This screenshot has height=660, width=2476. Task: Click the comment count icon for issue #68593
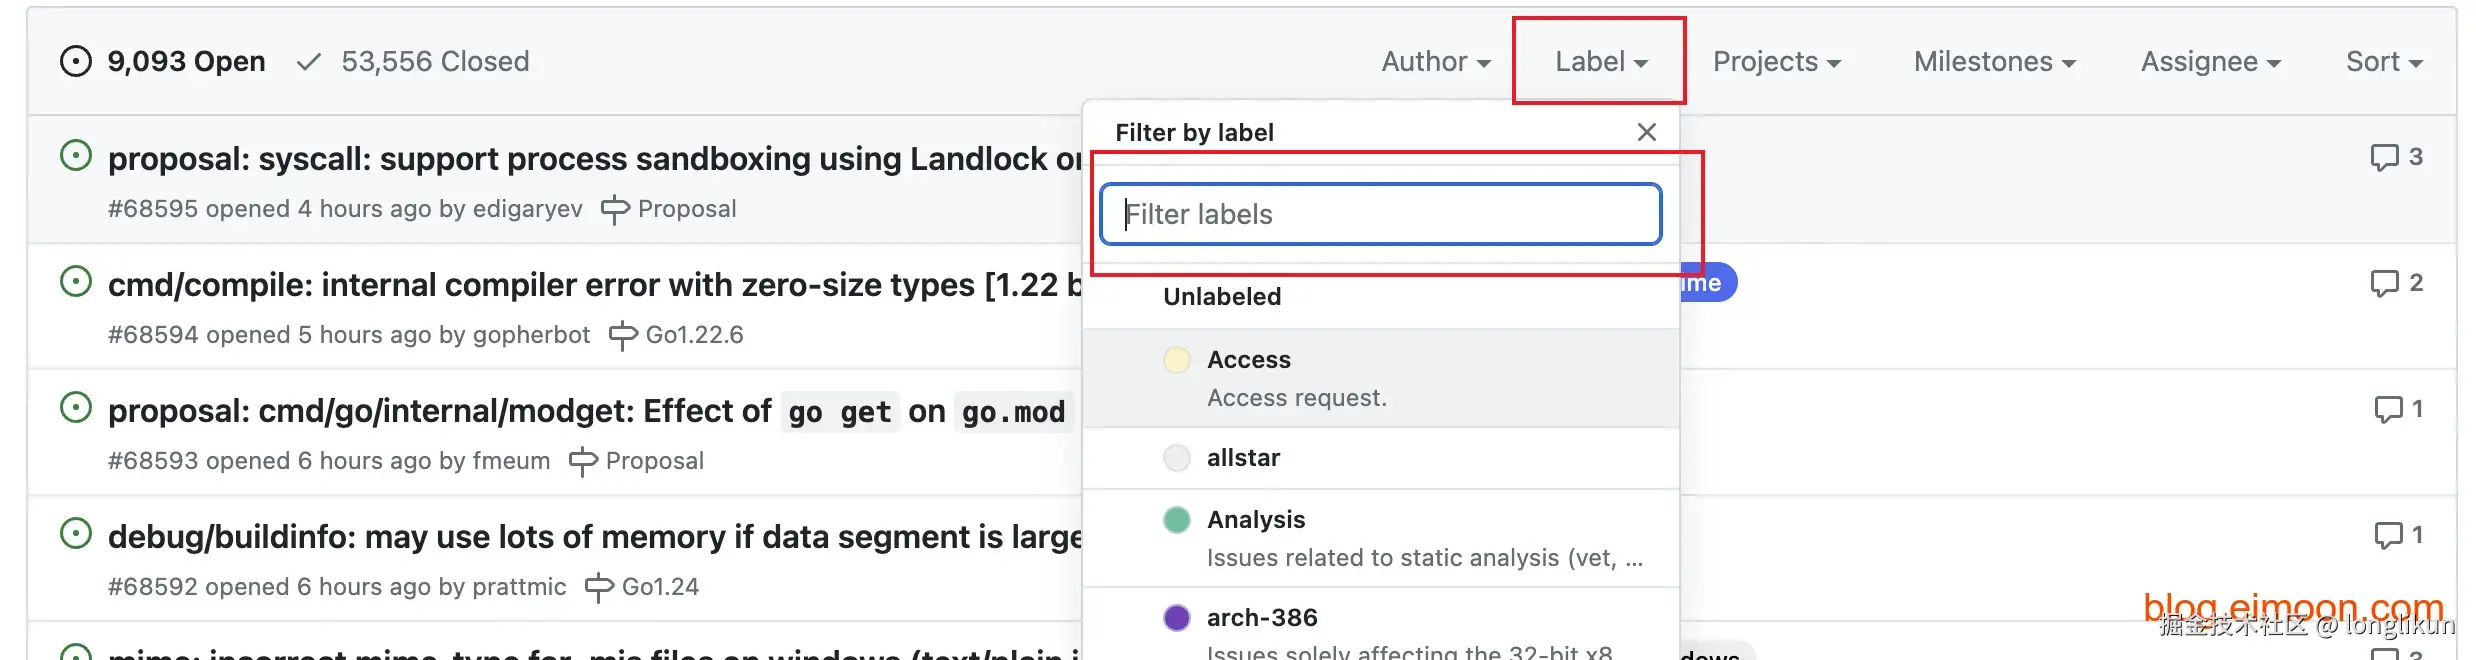point(2388,410)
